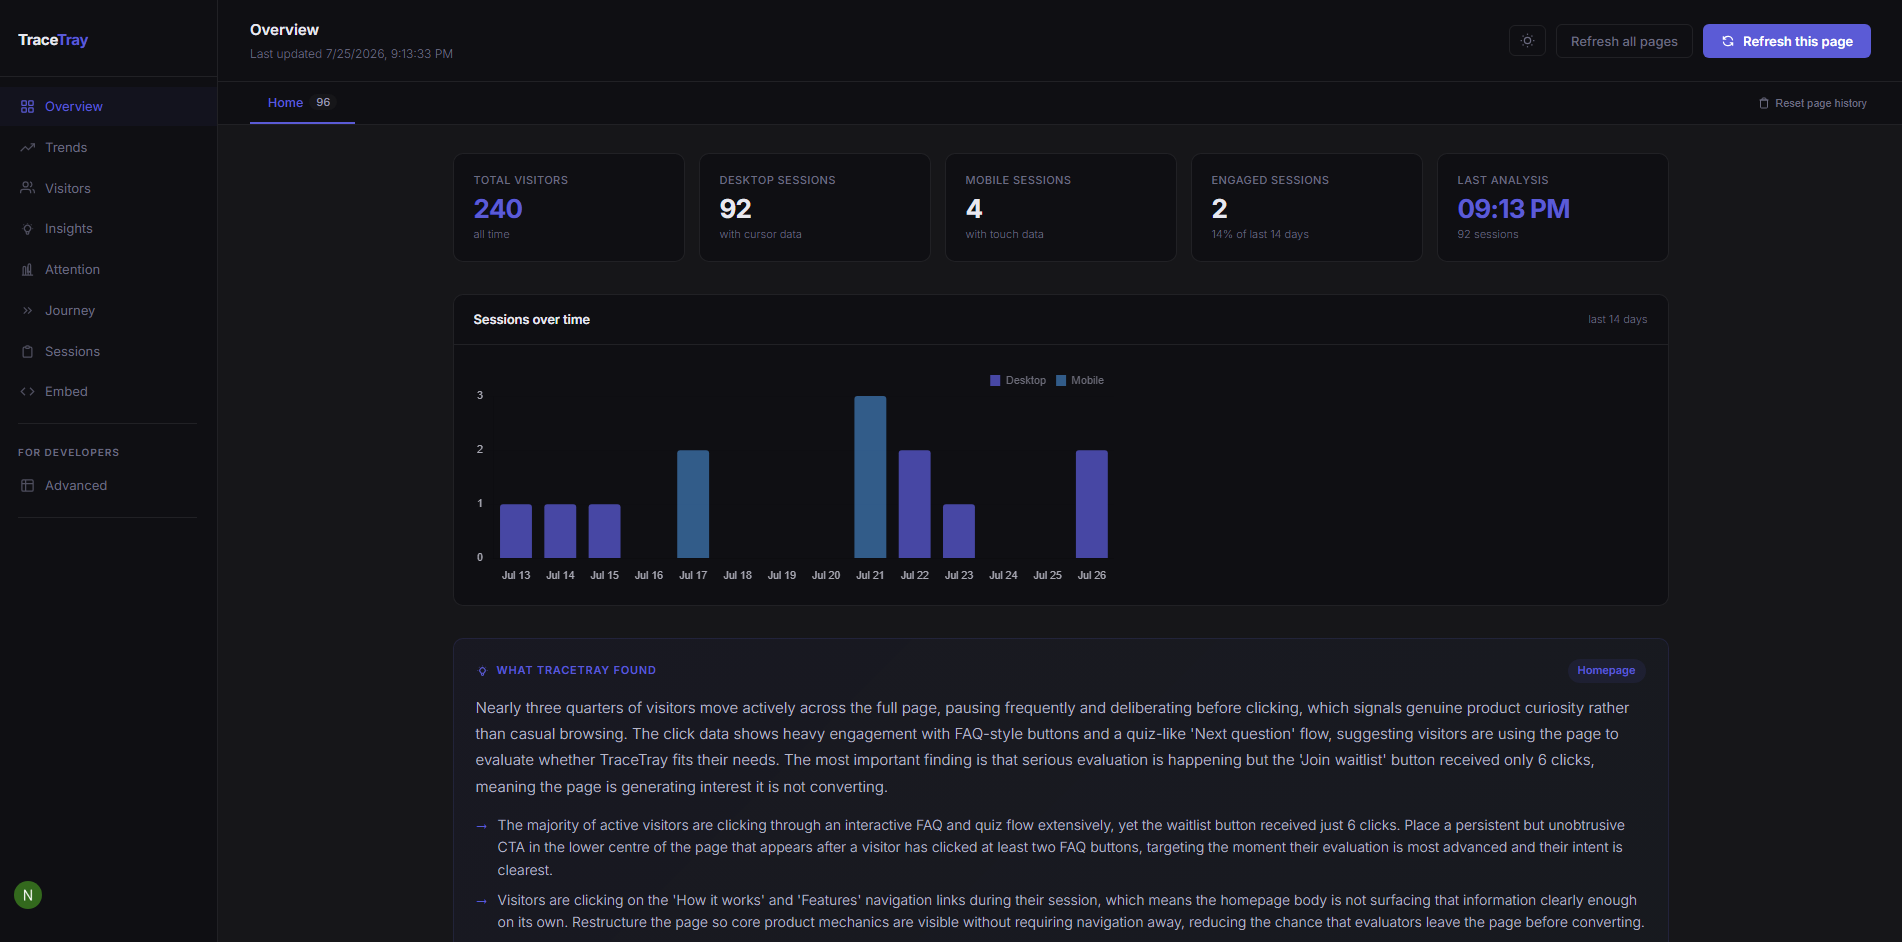Click the Jul 23 chart bar
1902x942 pixels.
(x=959, y=531)
